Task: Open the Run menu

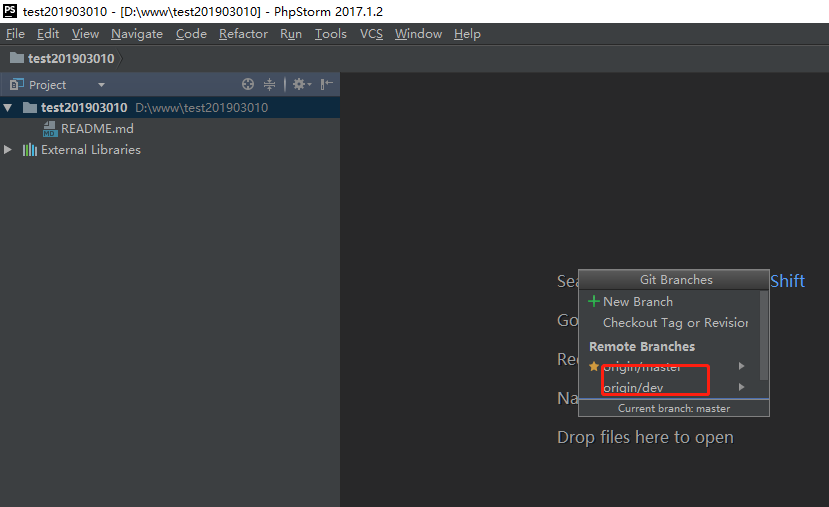Action: 291,34
